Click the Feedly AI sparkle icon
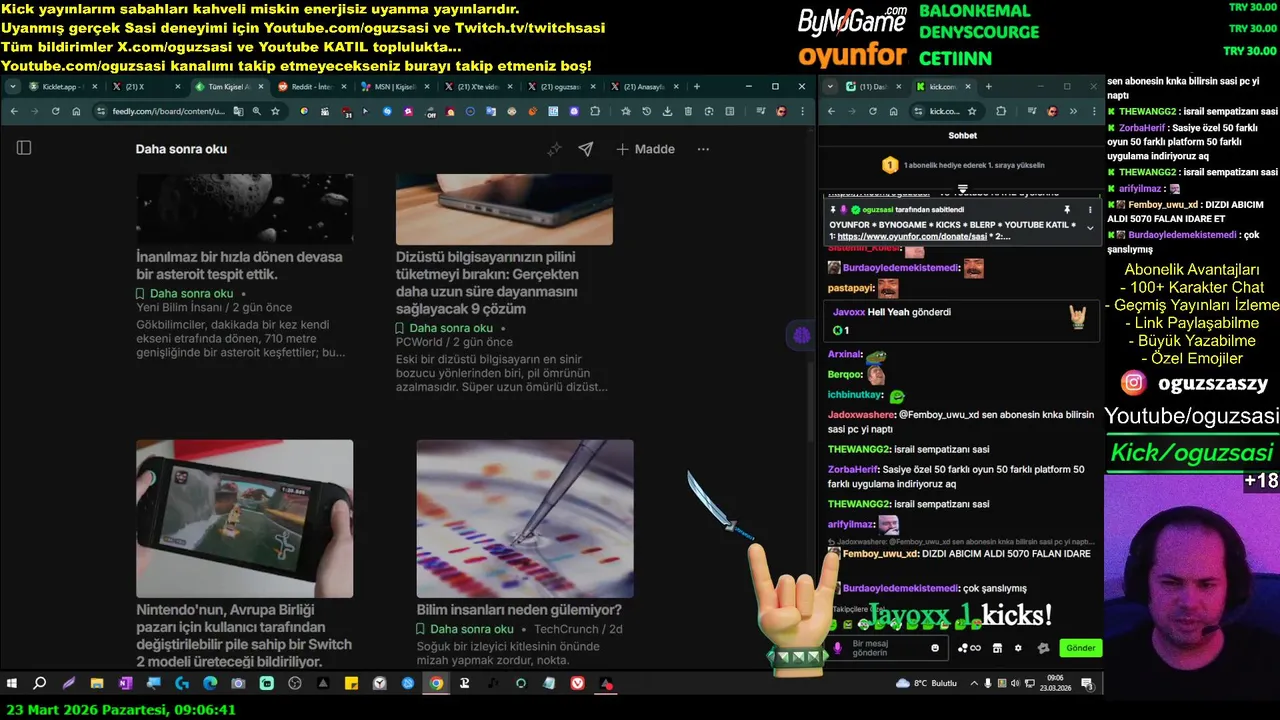This screenshot has width=1280, height=720. [554, 149]
